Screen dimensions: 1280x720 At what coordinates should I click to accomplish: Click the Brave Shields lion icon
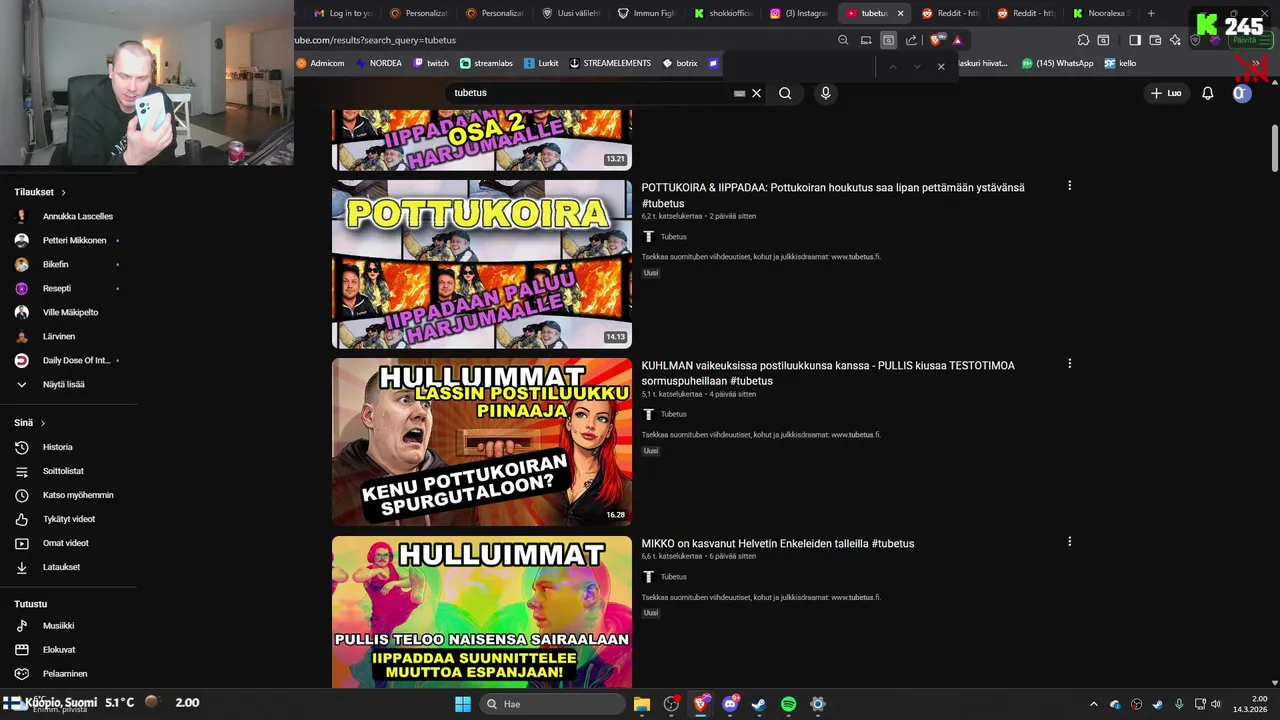tap(936, 40)
